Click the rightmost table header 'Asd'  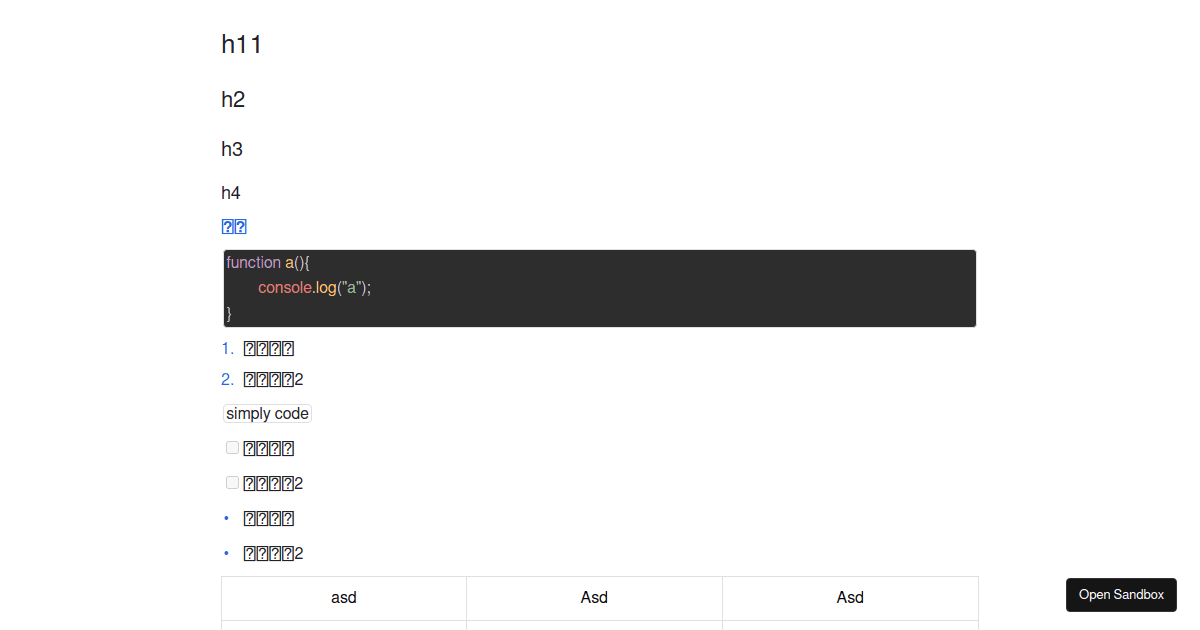click(x=849, y=597)
